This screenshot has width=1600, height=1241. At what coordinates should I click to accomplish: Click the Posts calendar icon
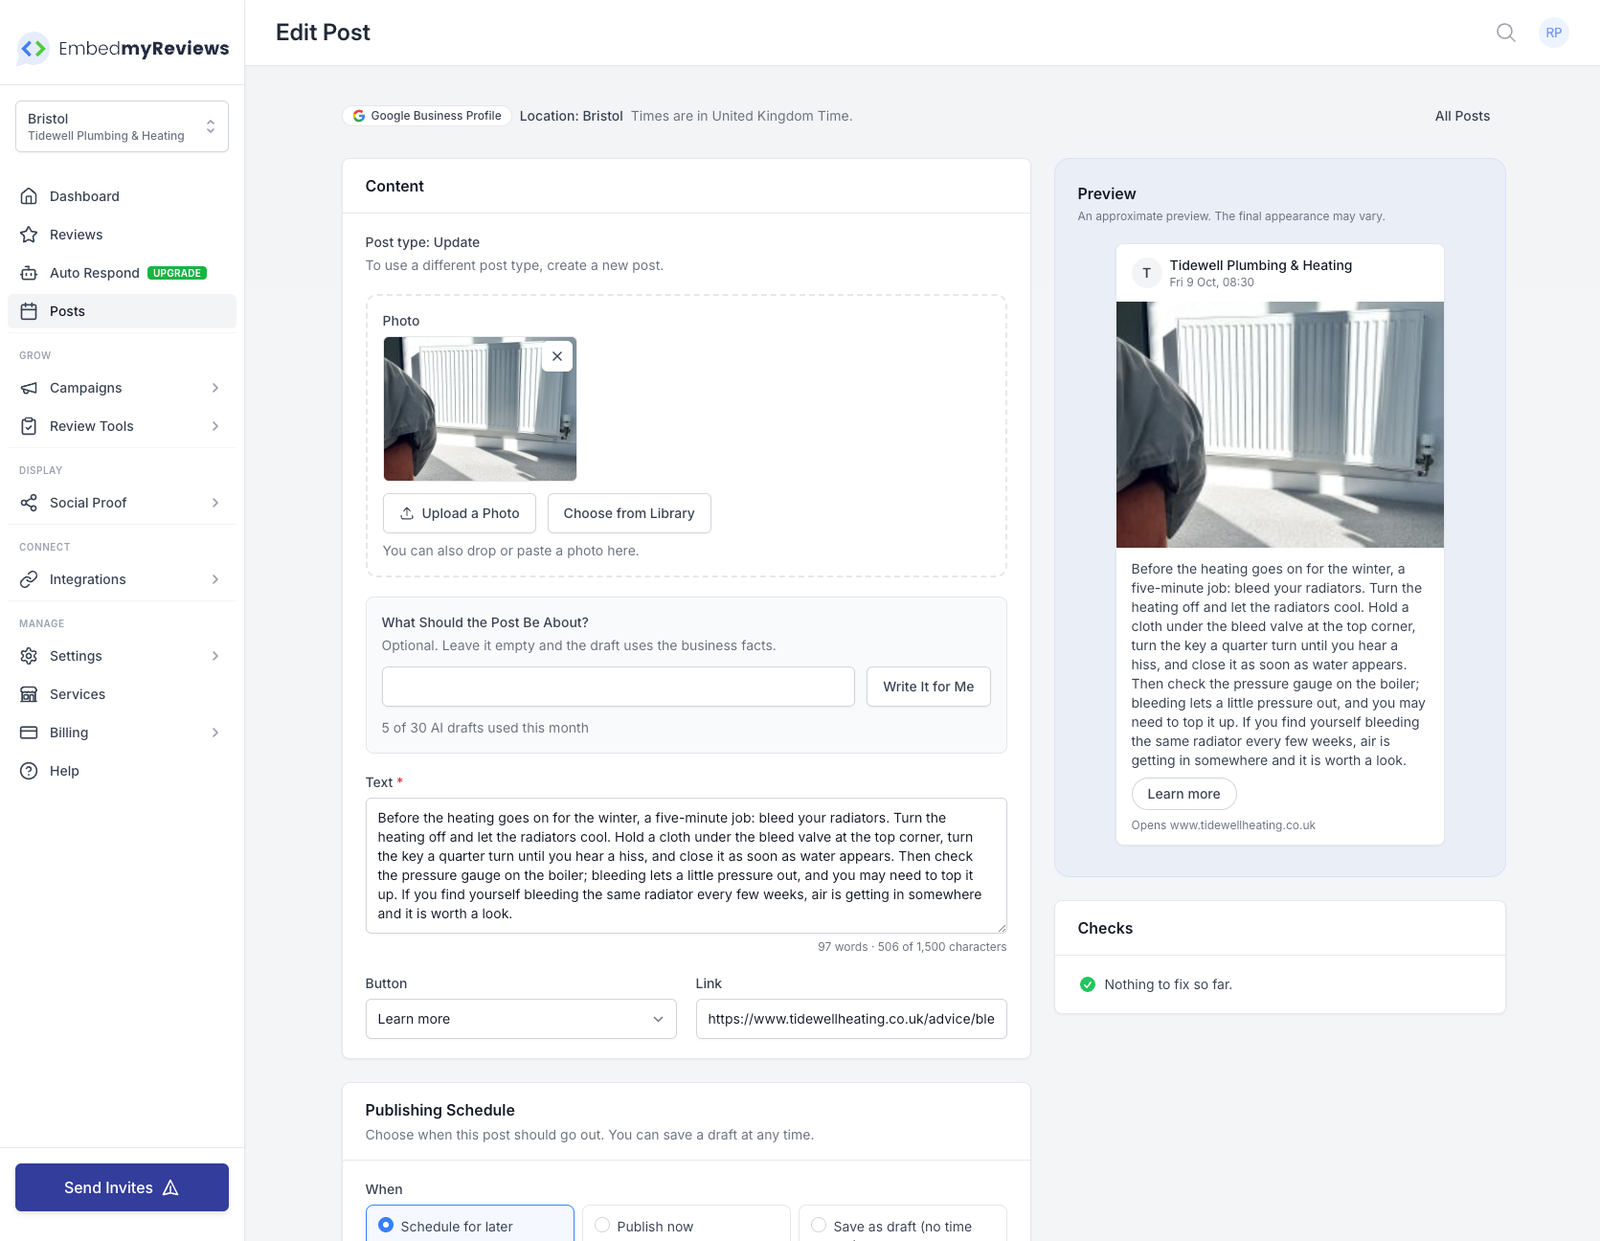point(29,311)
